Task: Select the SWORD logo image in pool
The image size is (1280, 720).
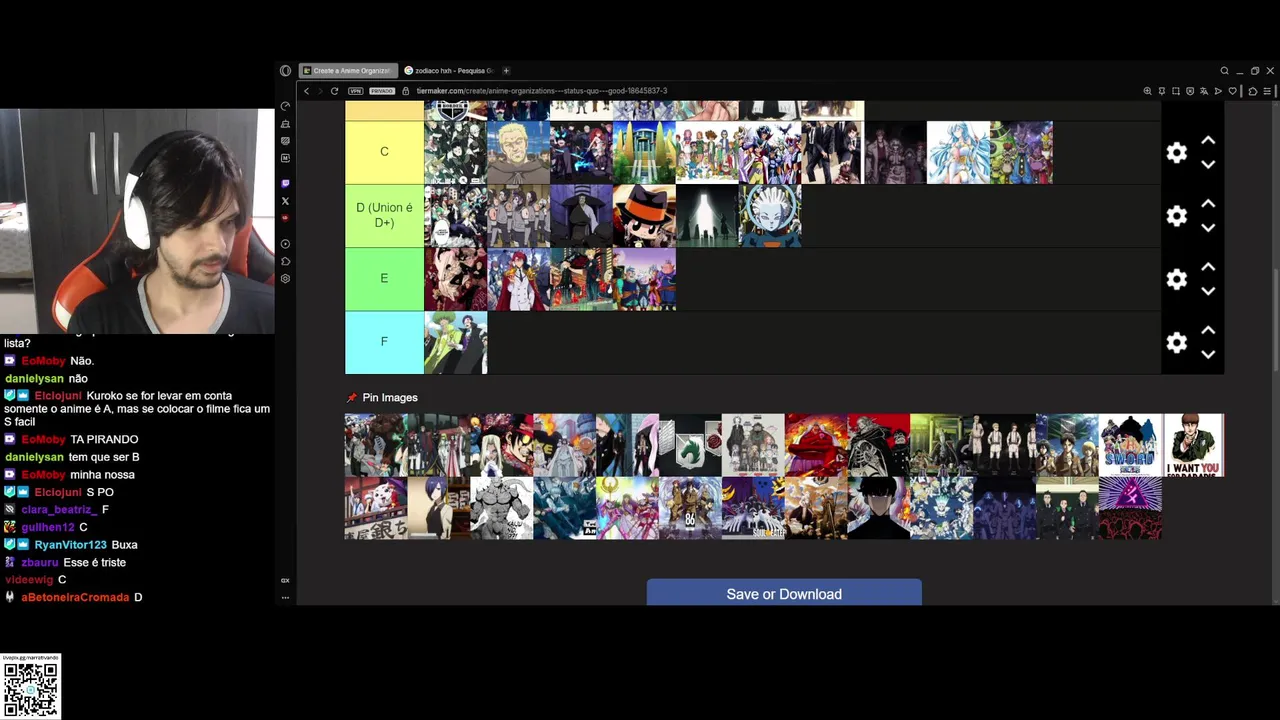Action: [1130, 445]
